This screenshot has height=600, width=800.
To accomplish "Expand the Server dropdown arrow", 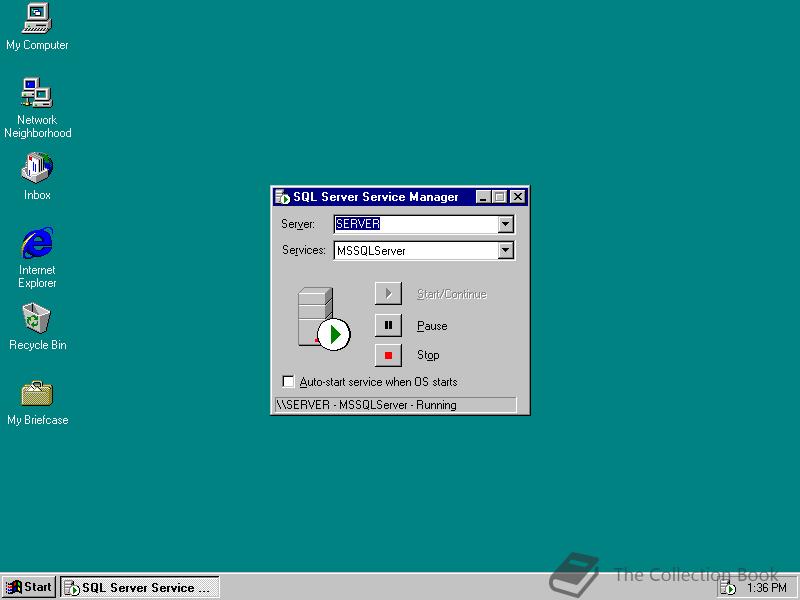I will tap(506, 224).
